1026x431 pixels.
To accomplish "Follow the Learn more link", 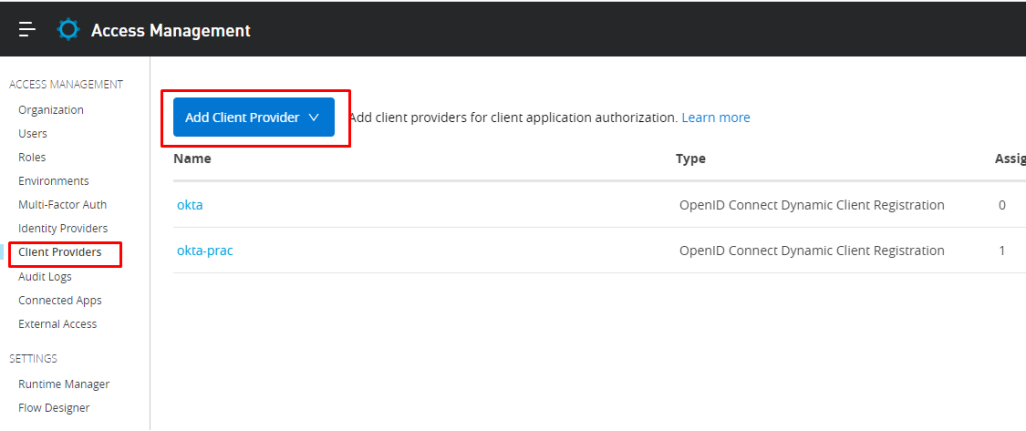I will pyautogui.click(x=716, y=118).
